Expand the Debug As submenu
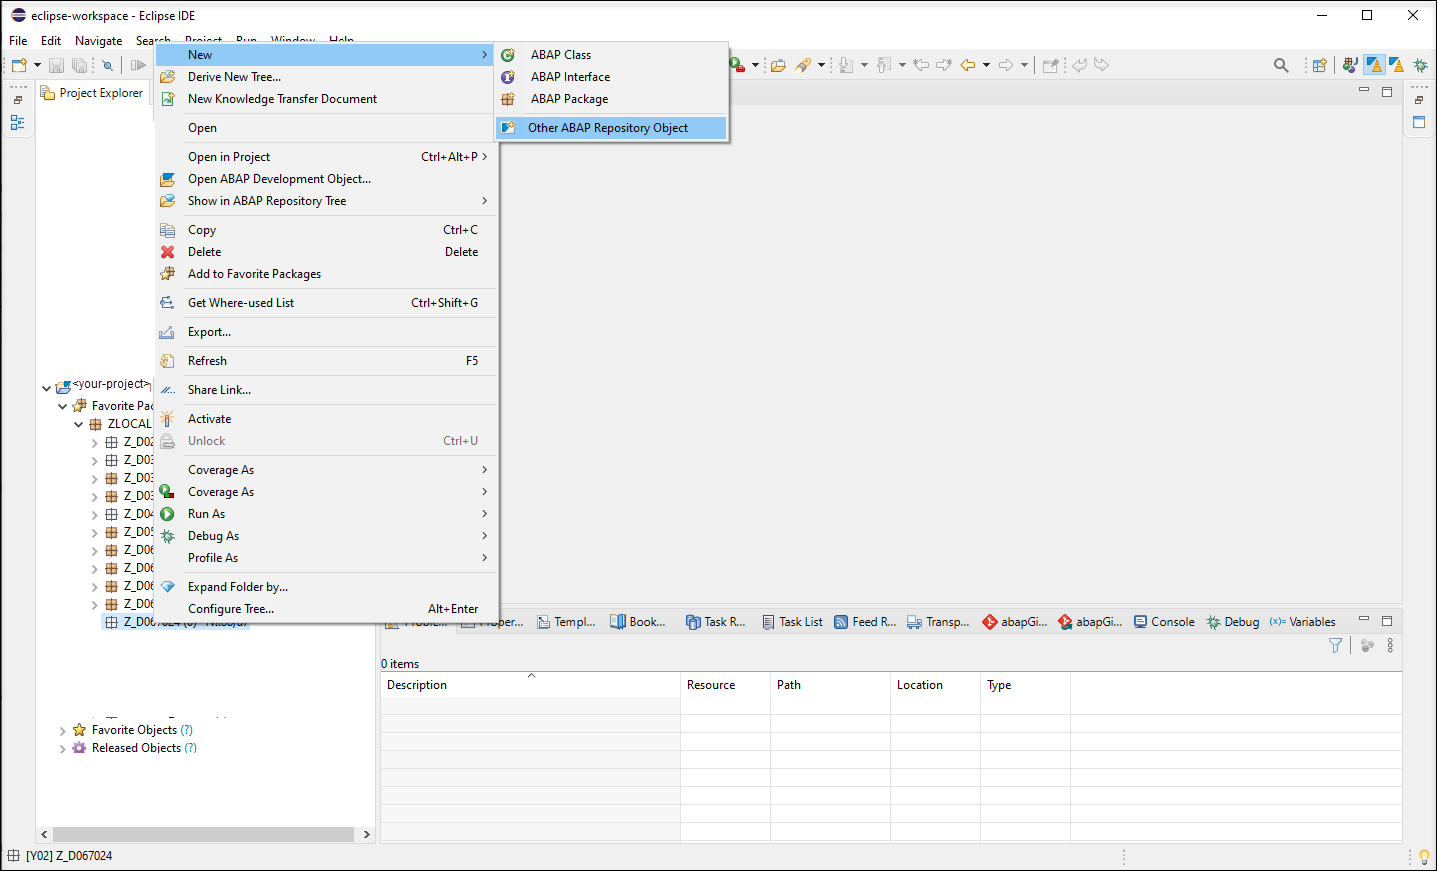 click(326, 536)
